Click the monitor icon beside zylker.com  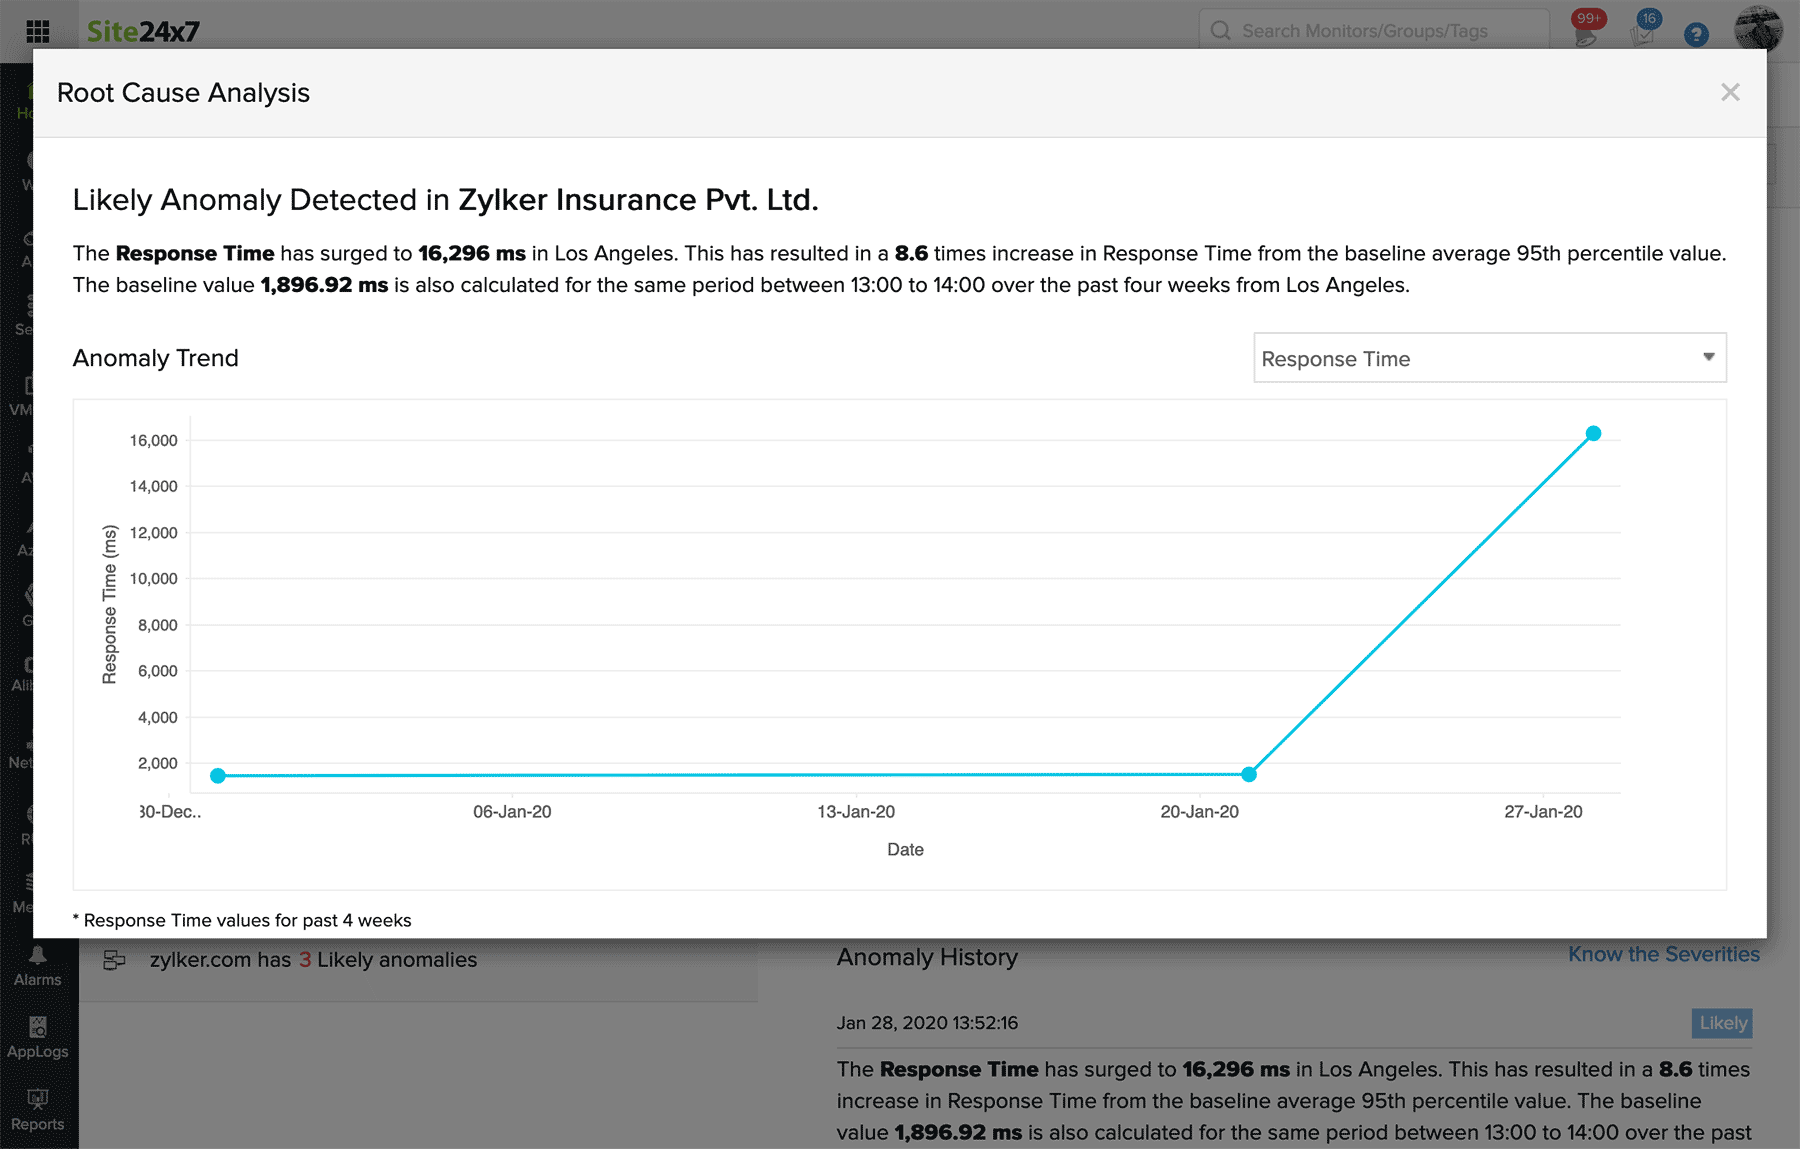115,960
